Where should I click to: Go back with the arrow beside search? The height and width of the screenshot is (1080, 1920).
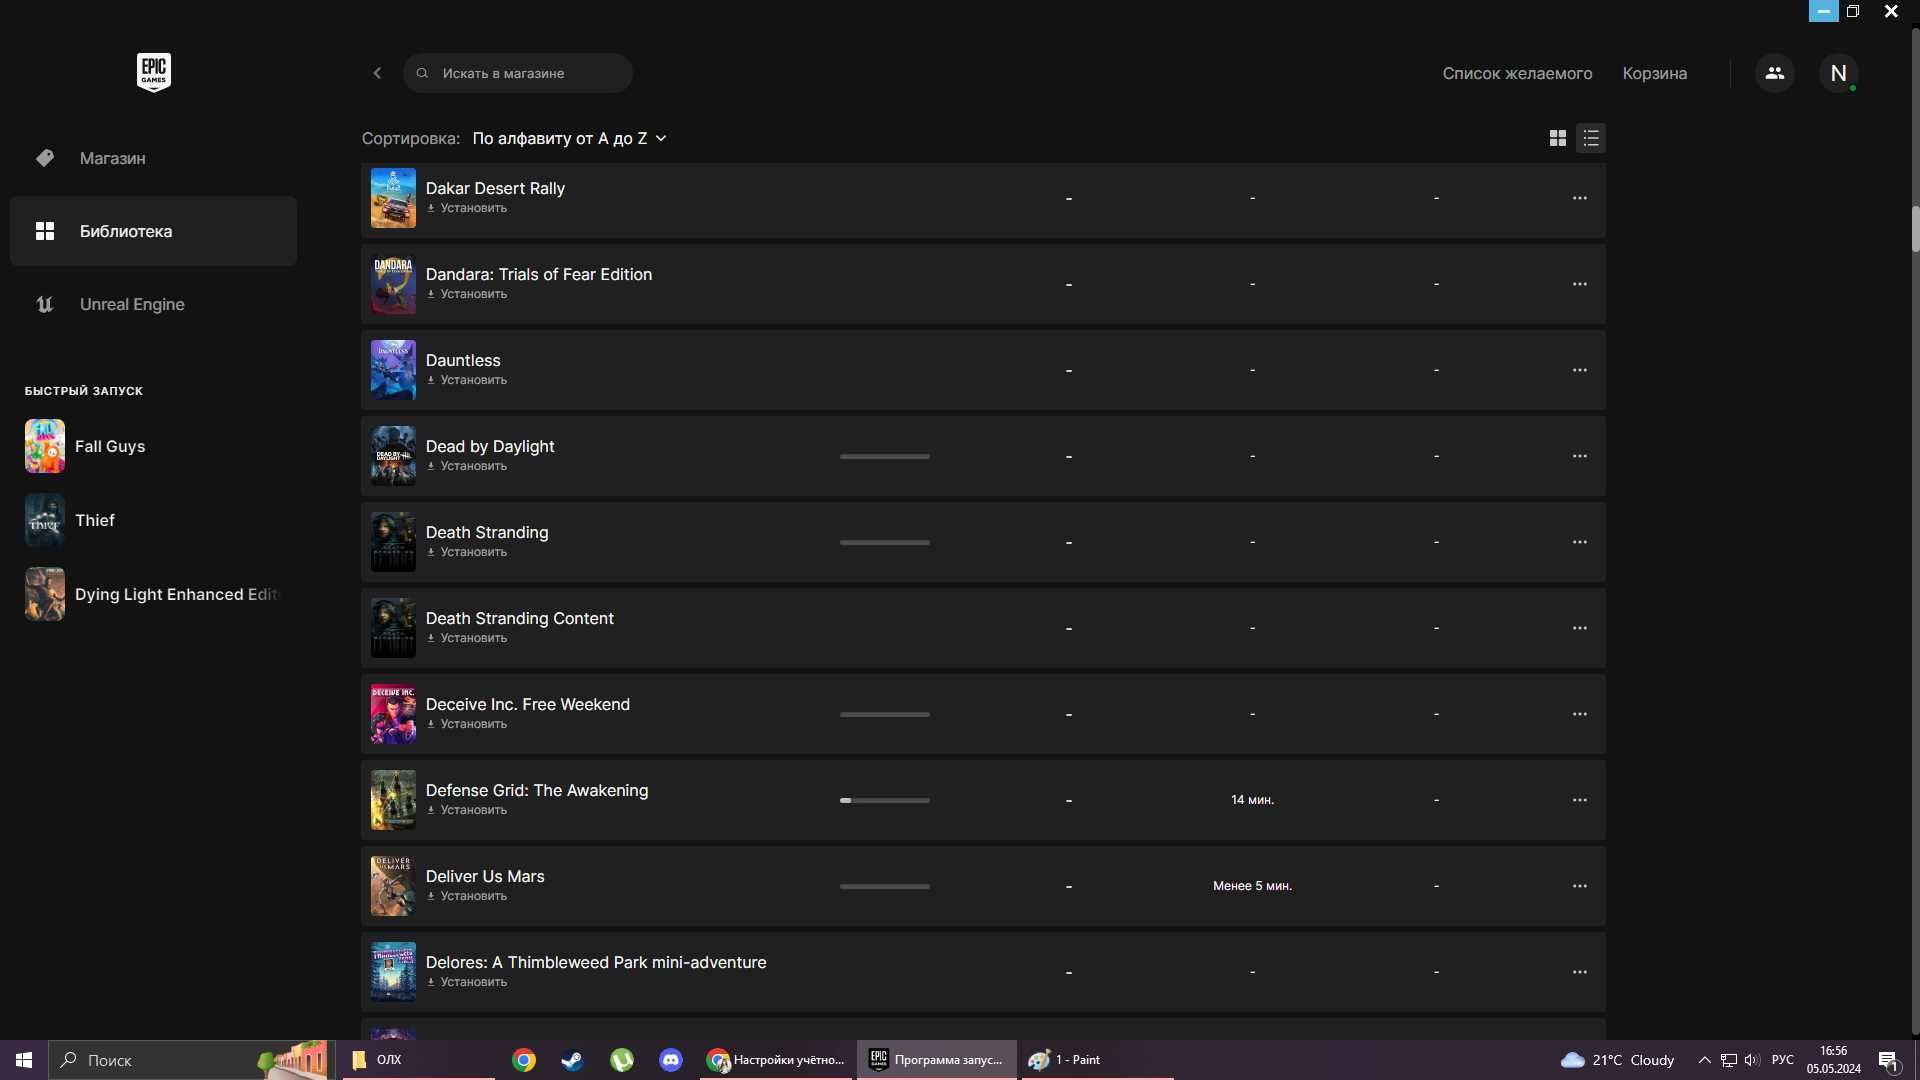click(x=377, y=73)
